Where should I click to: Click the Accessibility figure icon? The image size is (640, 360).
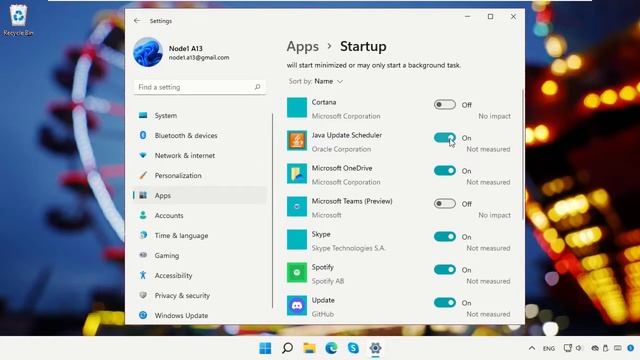pos(143,275)
